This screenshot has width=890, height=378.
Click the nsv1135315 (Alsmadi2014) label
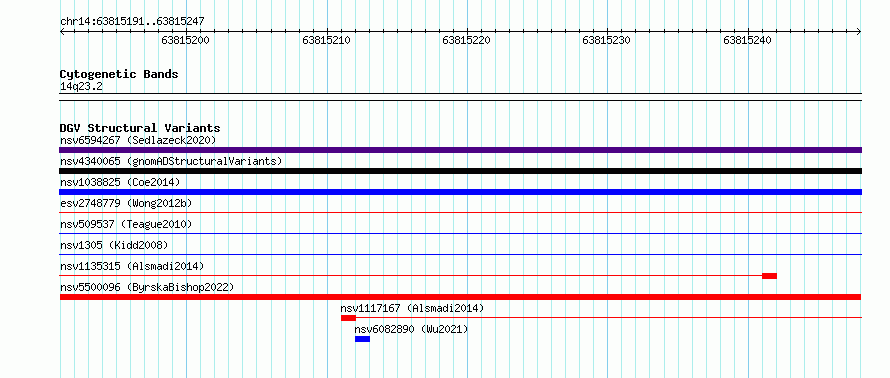(x=132, y=266)
